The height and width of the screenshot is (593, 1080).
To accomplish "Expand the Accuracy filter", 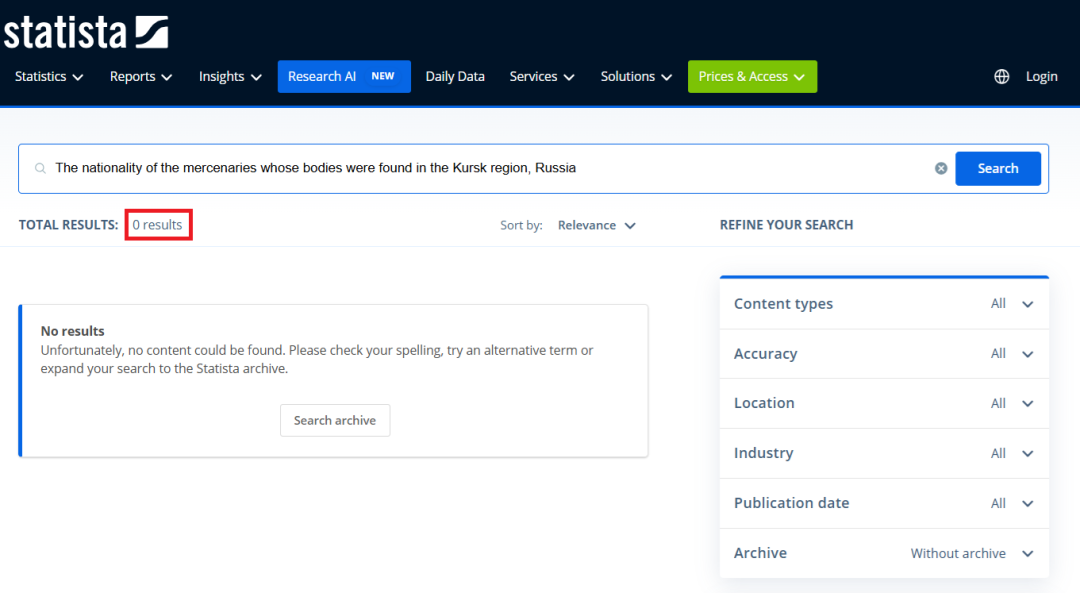I will [884, 353].
